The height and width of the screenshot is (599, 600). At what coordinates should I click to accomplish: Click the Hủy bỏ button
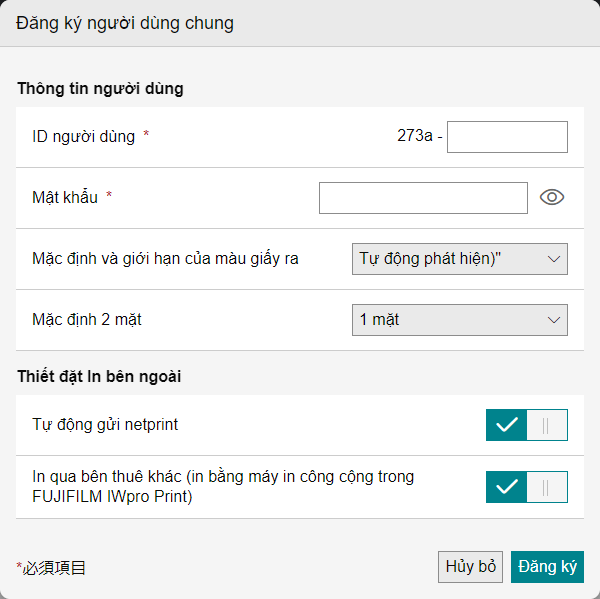coord(470,567)
